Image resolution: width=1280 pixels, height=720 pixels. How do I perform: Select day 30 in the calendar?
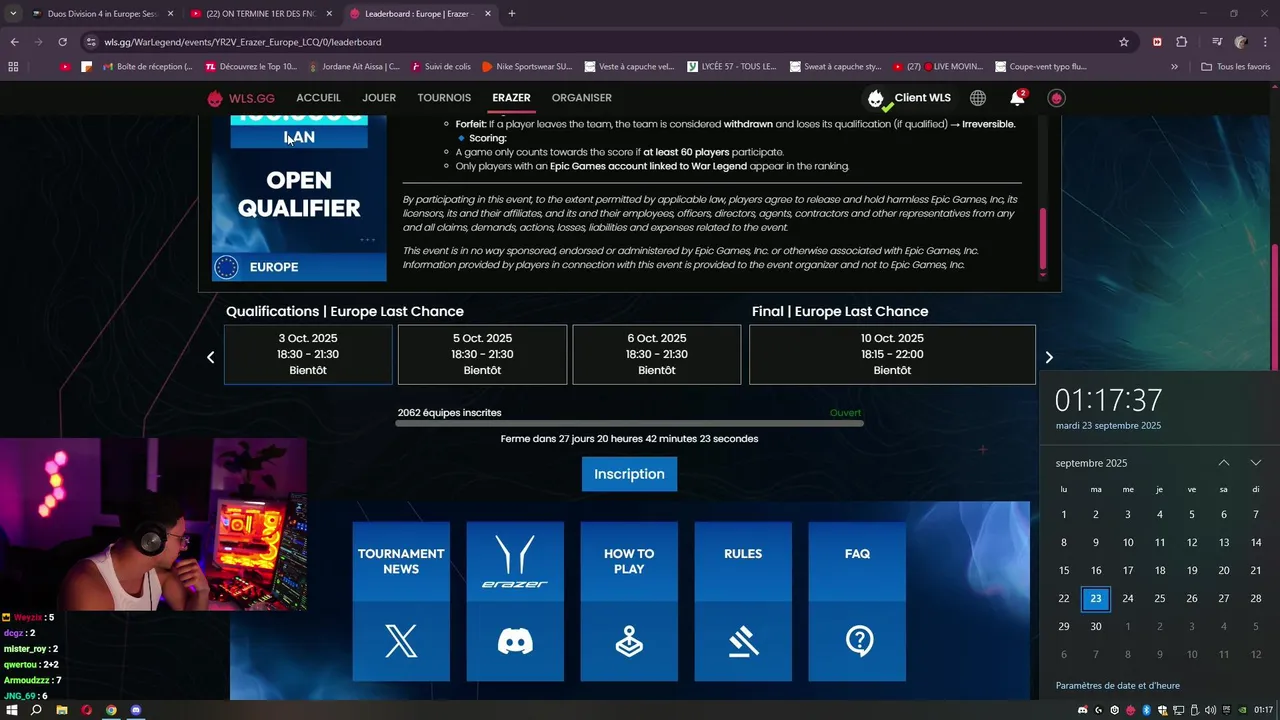1096,626
